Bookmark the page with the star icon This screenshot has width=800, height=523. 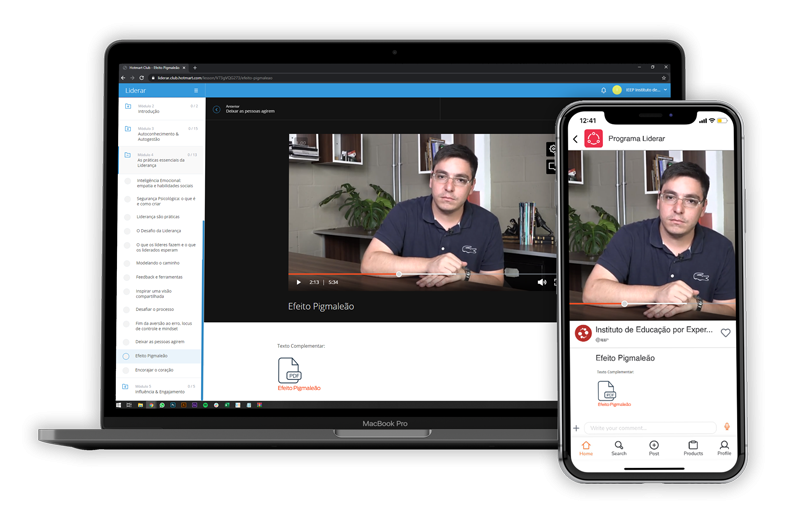(664, 78)
